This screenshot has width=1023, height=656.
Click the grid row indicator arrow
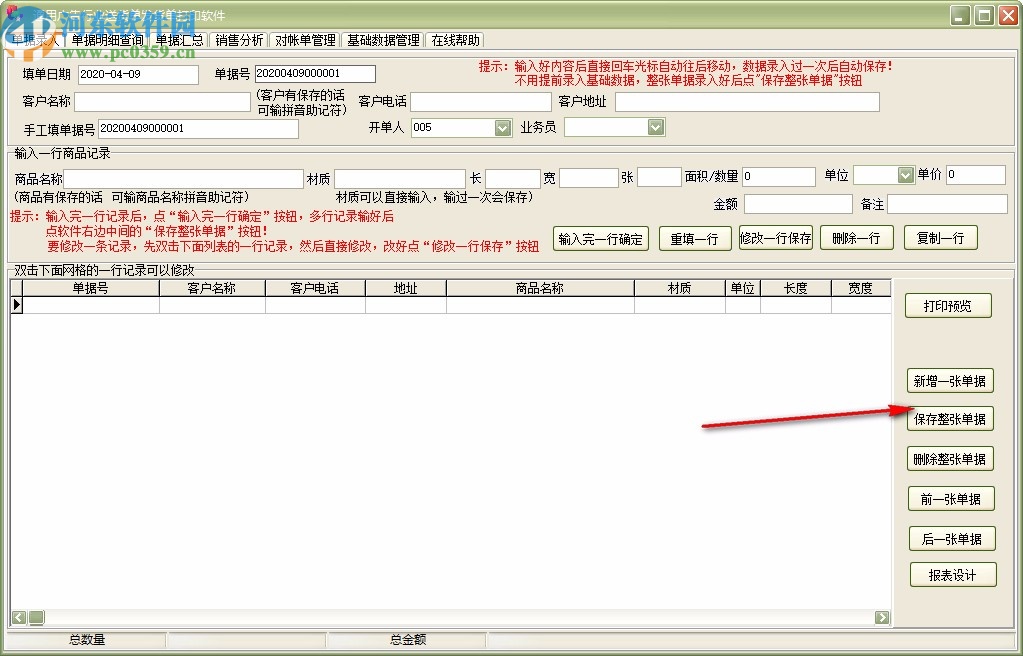[17, 305]
